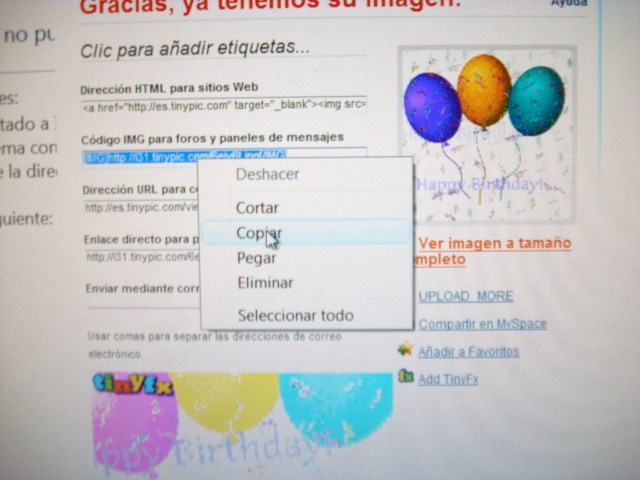This screenshot has width=640, height=480.
Task: Open the Ver imagen a tamaño completo link
Action: (x=492, y=251)
